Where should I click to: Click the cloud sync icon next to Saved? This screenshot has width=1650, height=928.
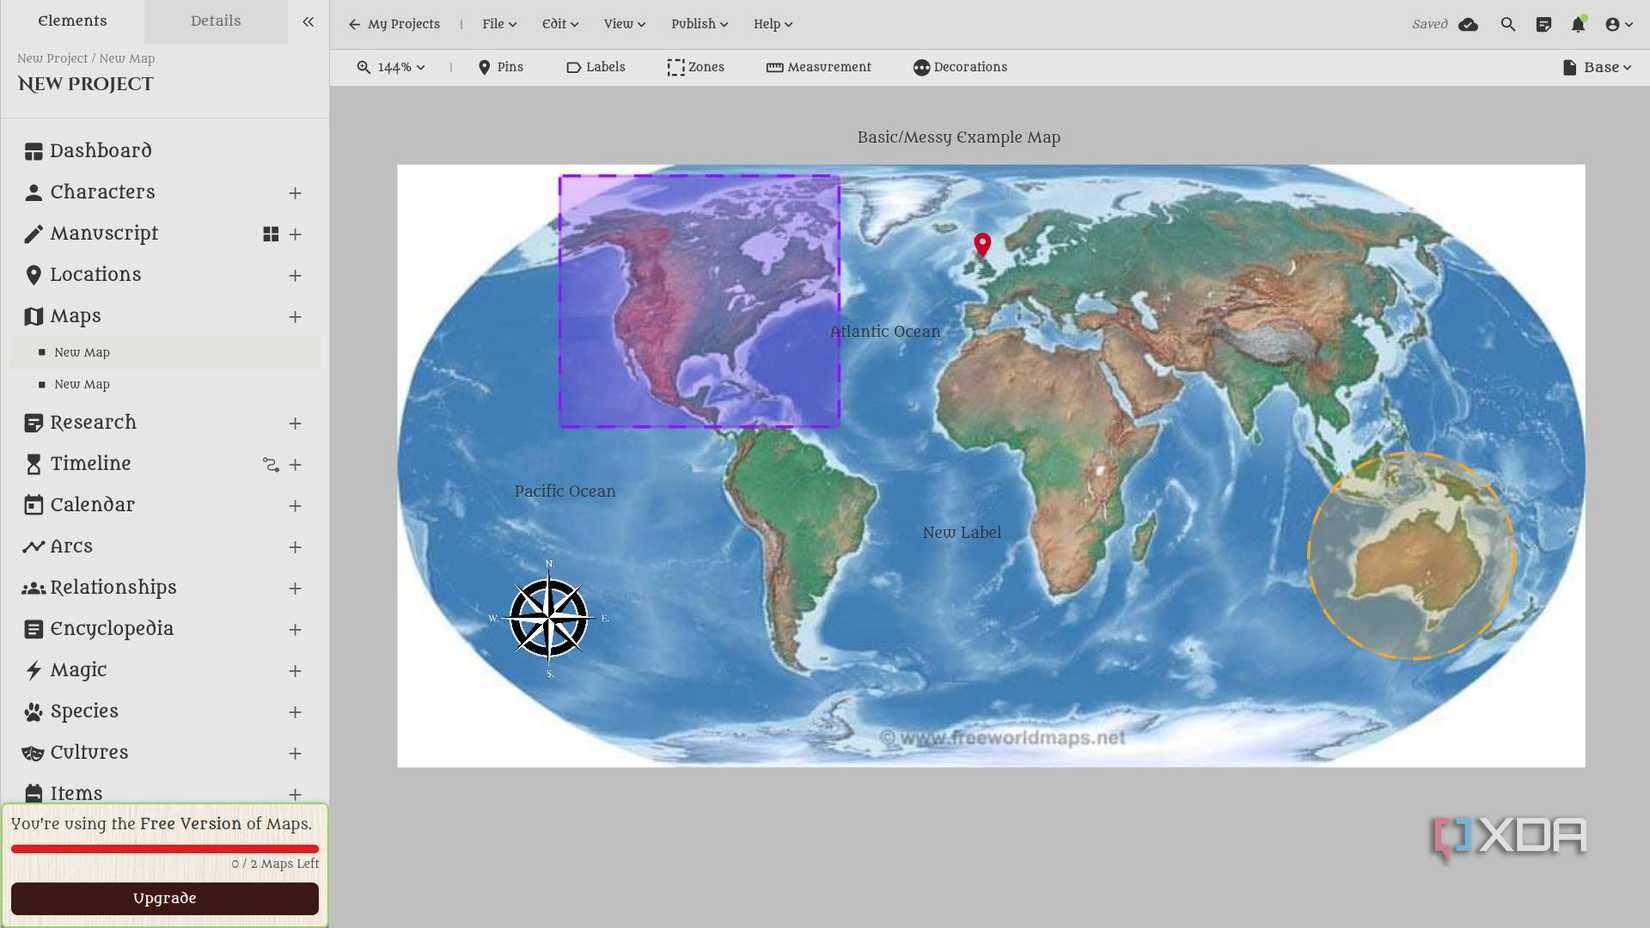pyautogui.click(x=1469, y=24)
